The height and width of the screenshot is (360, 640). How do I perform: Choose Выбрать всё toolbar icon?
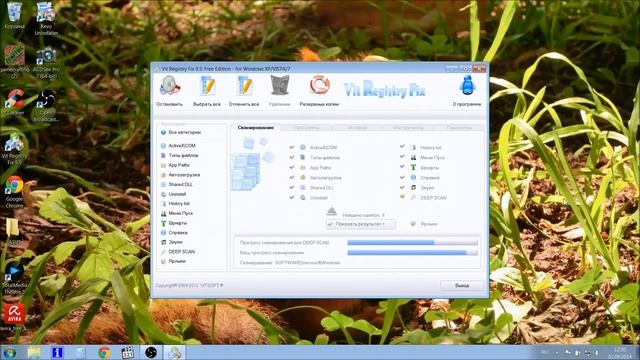click(207, 86)
